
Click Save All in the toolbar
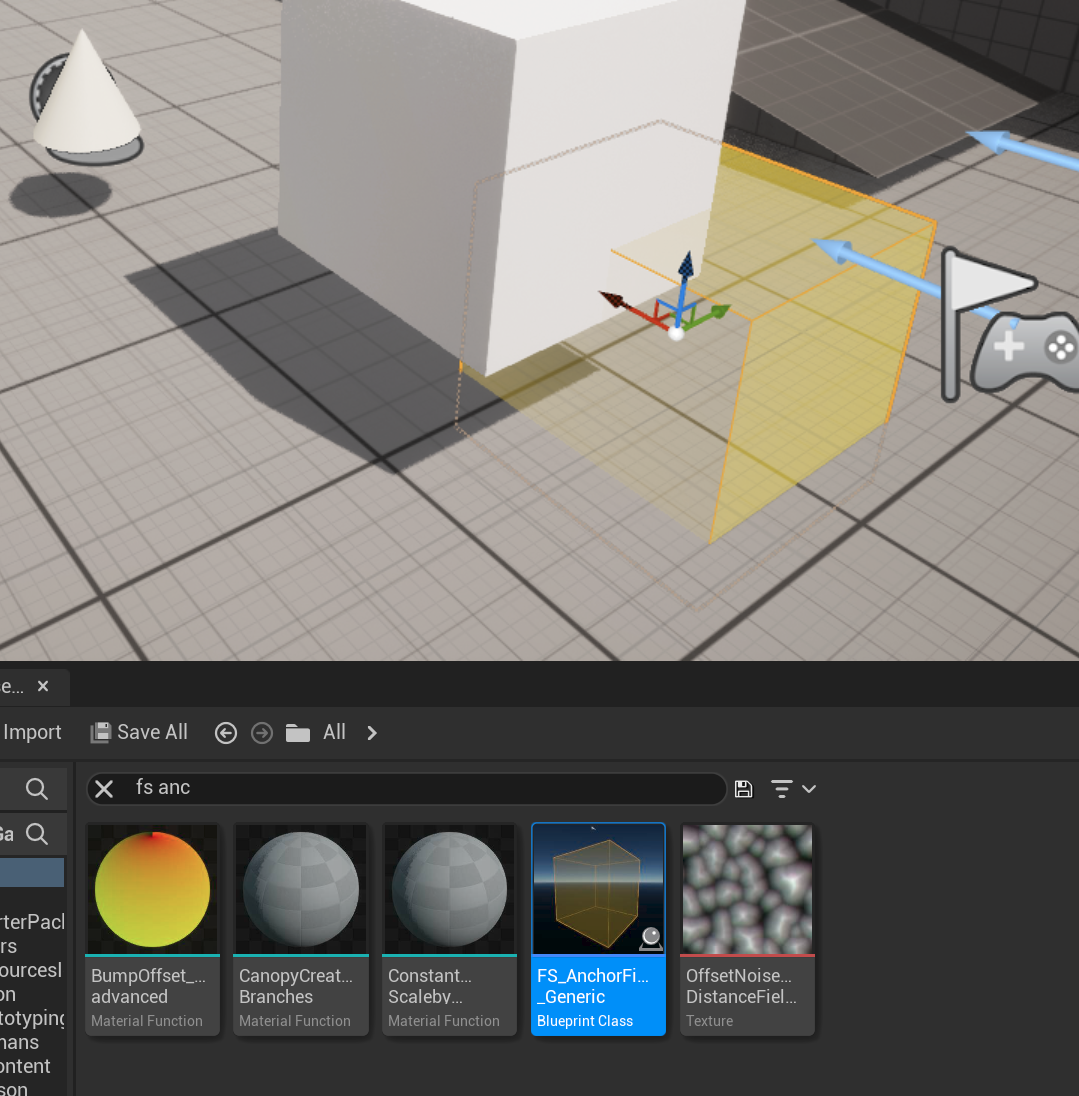tap(140, 733)
